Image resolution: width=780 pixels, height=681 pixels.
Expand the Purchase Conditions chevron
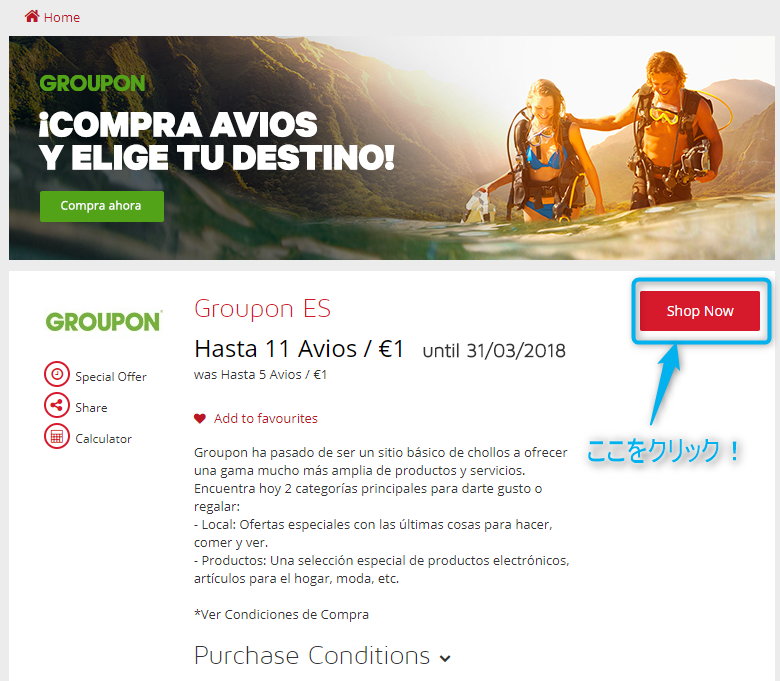point(445,658)
